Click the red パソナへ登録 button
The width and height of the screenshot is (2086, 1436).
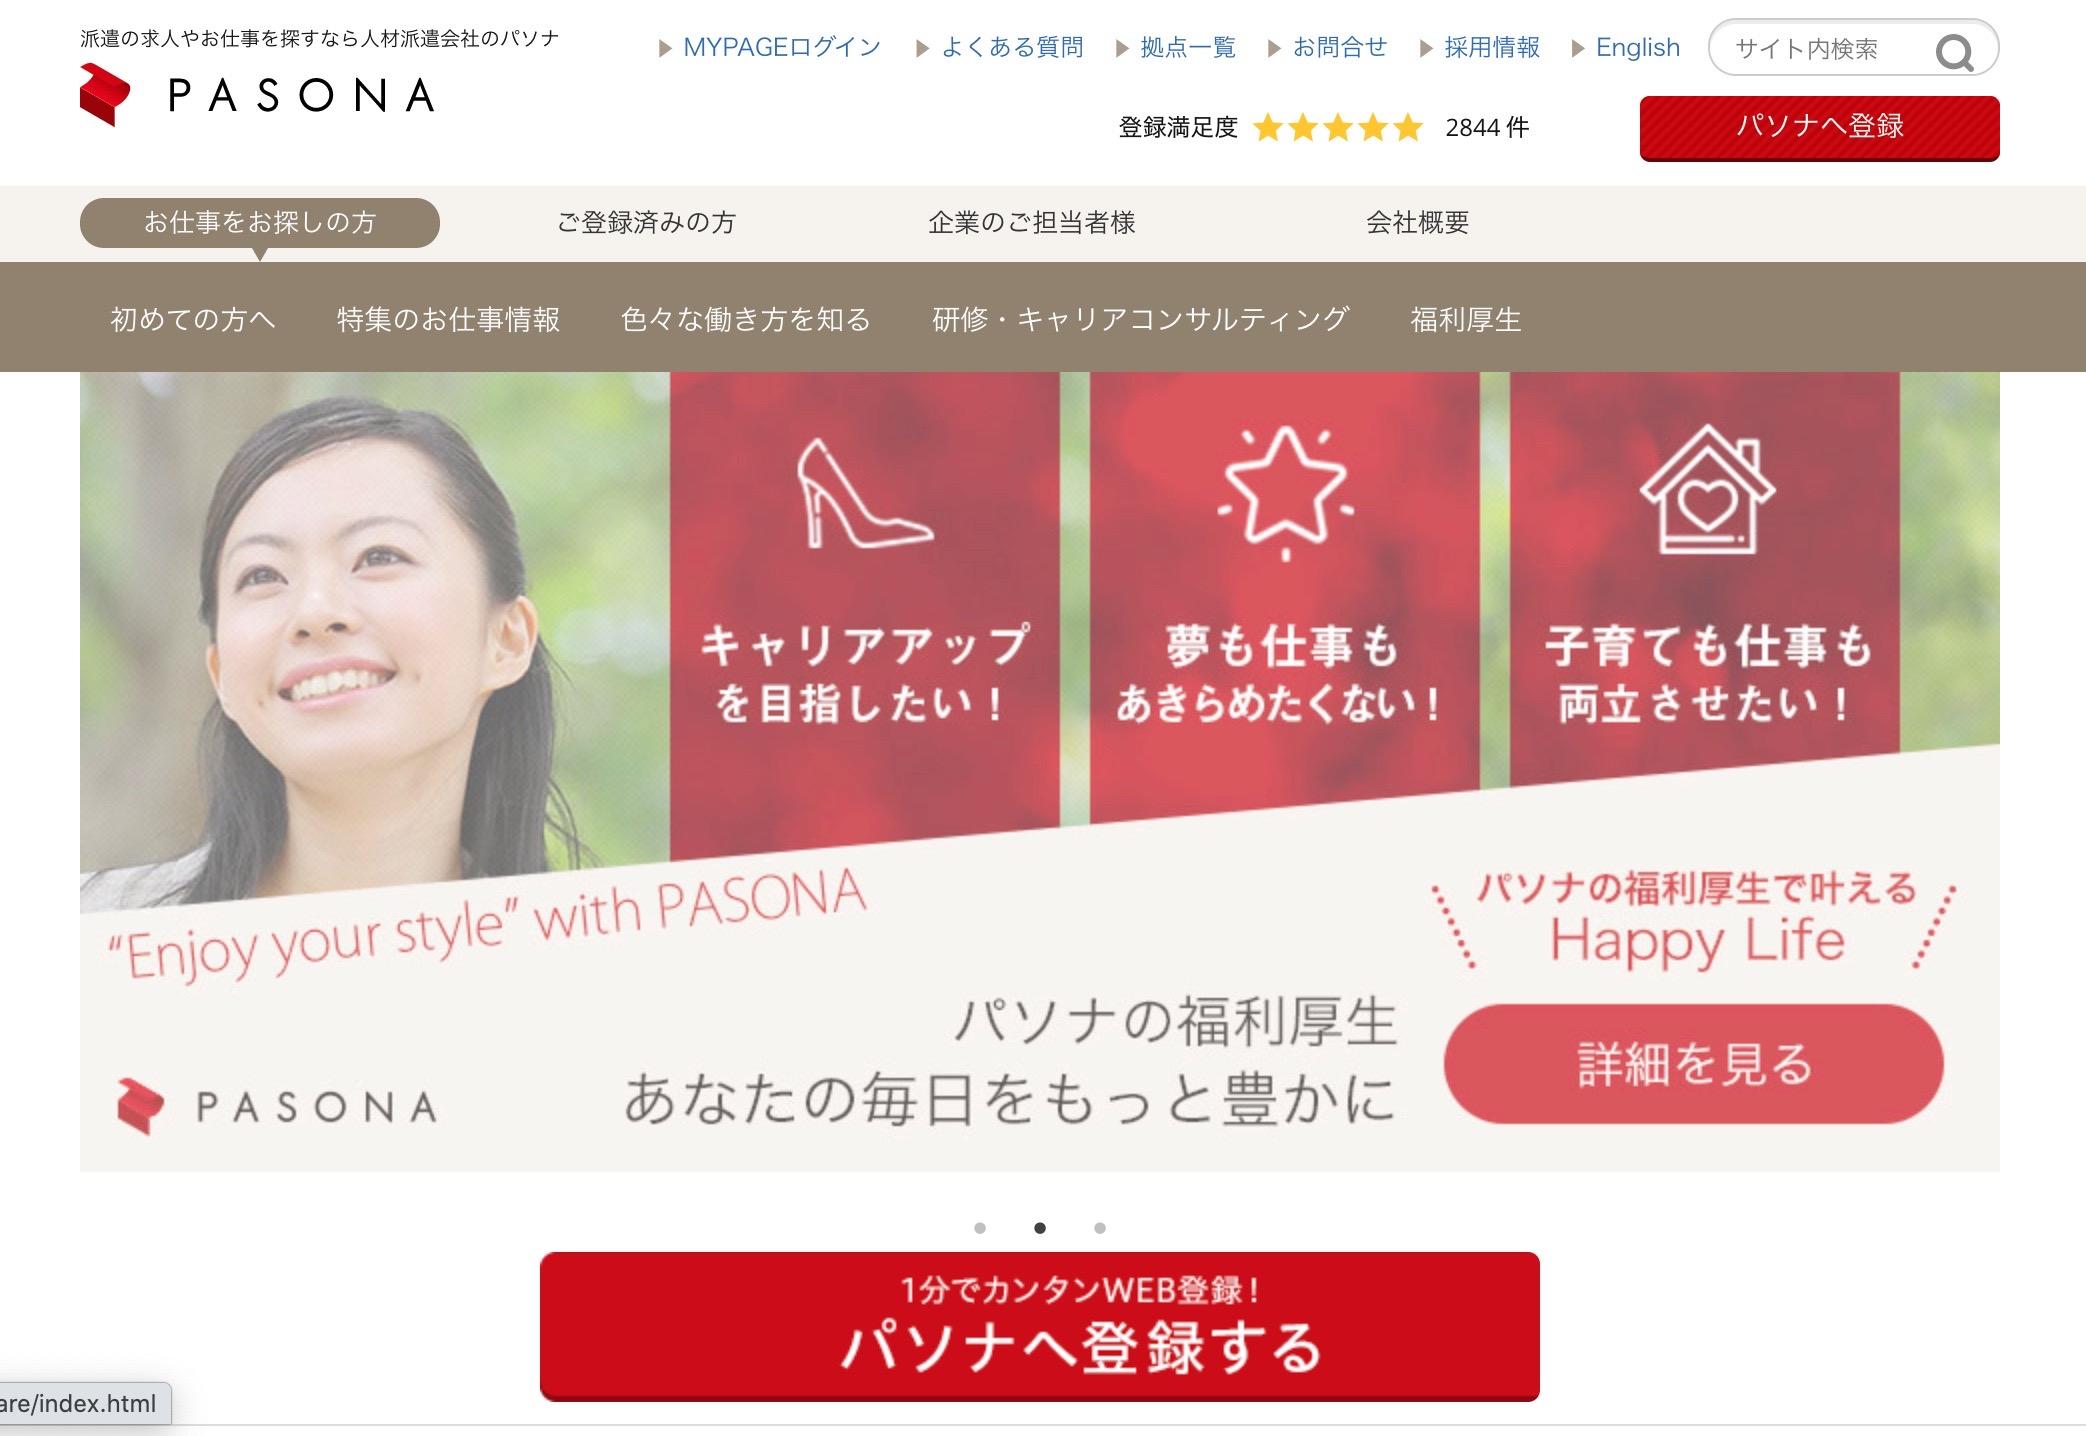coord(1819,127)
